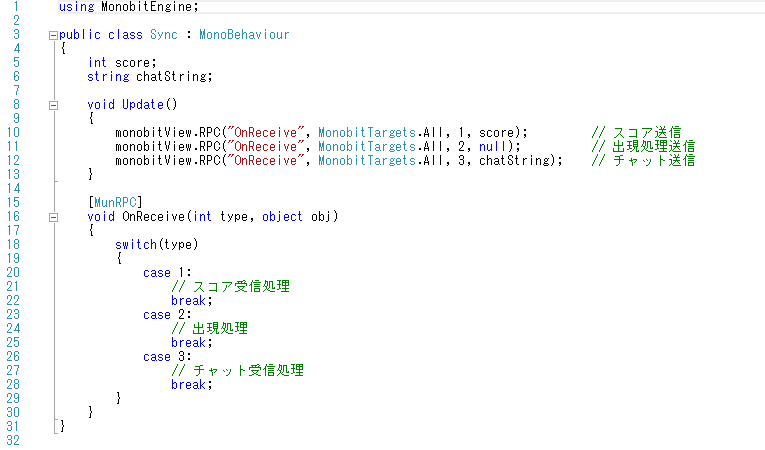Click the 'object' keyword parameter type
Viewport: 765px width, 450px height.
coord(282,217)
